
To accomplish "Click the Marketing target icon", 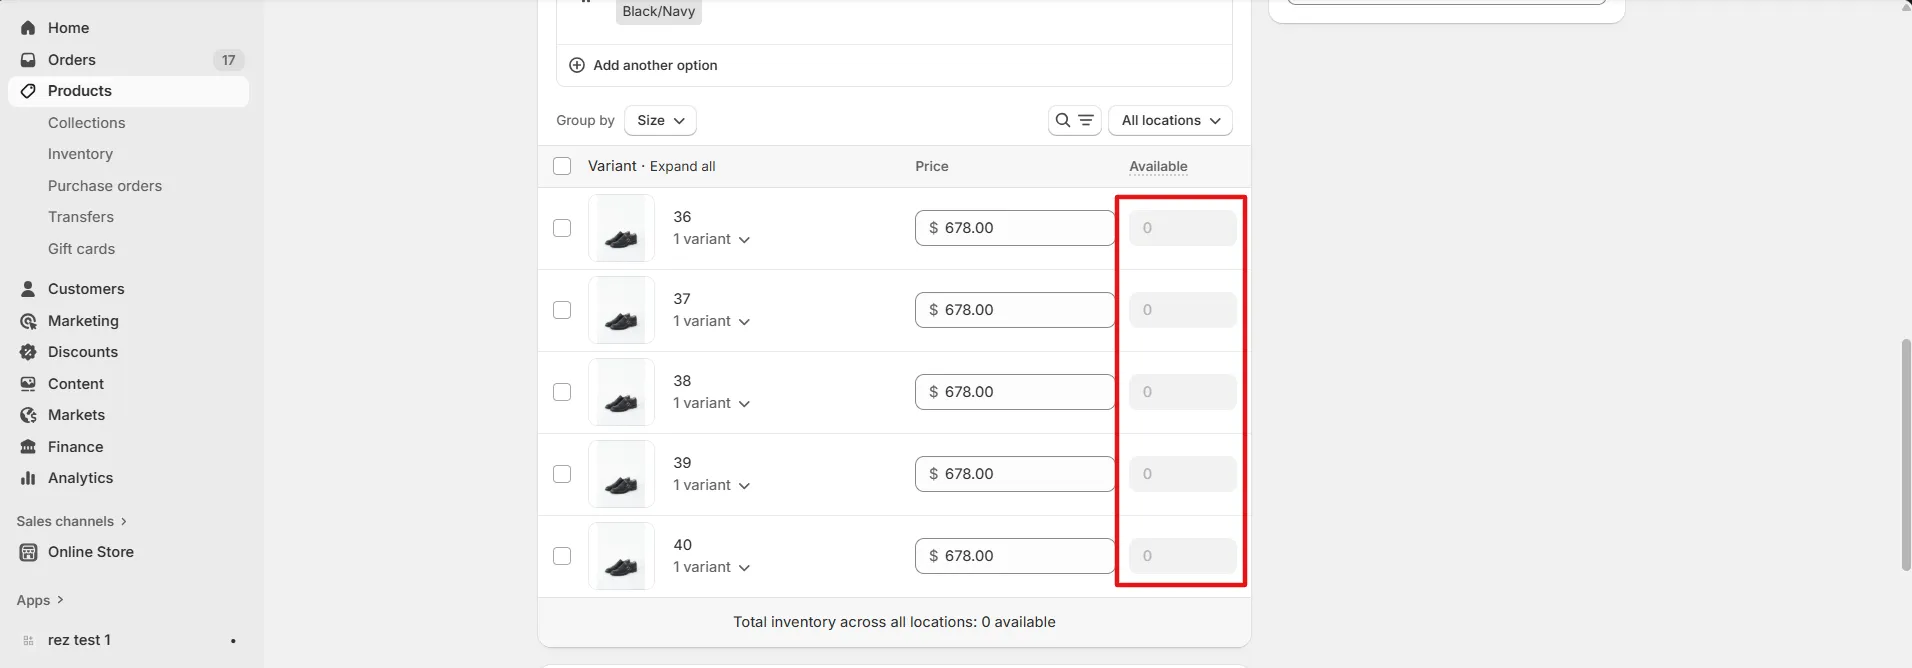I will coord(28,321).
